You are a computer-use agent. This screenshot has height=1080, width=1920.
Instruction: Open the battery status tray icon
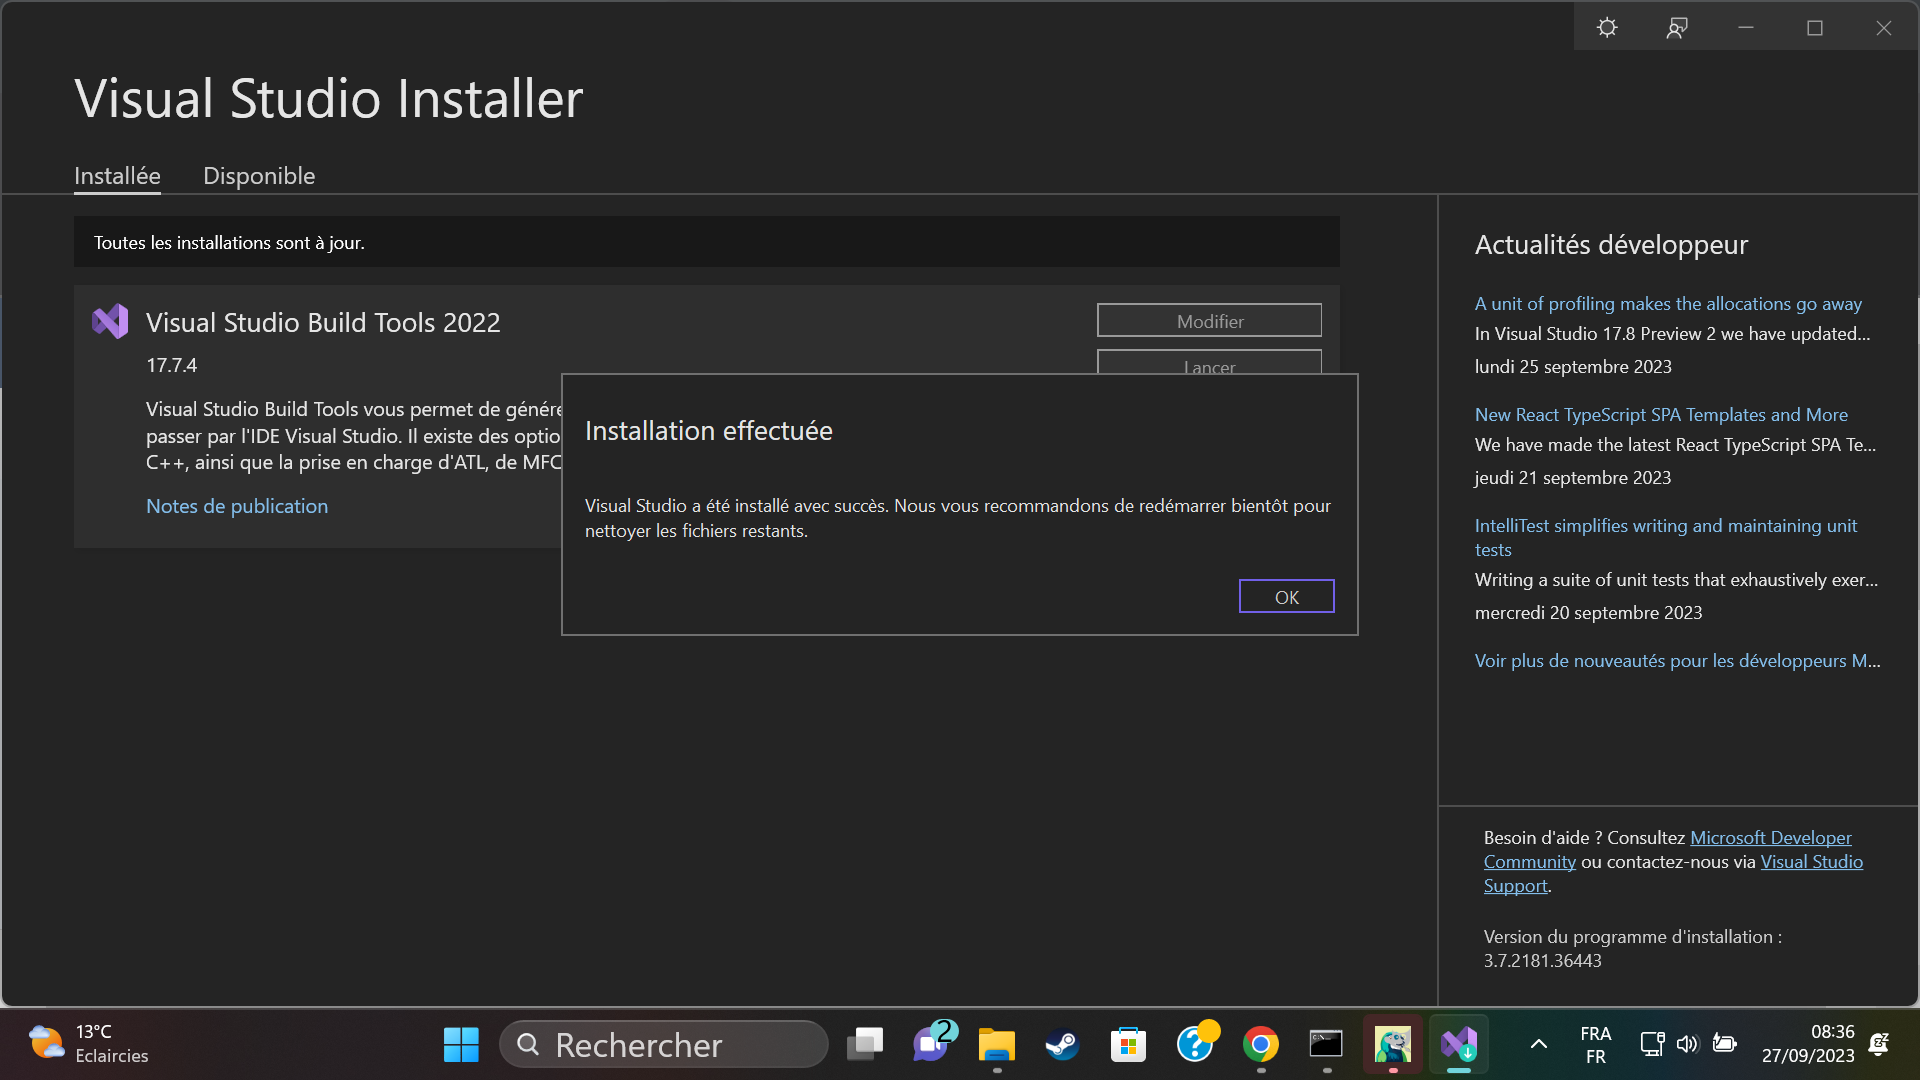click(x=1725, y=1044)
